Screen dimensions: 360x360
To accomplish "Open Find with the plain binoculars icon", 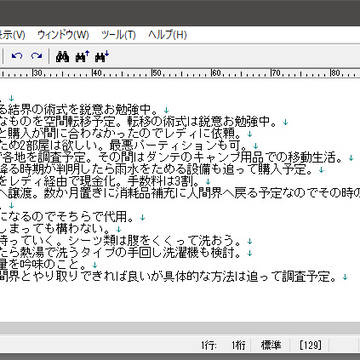I will [x=62, y=57].
